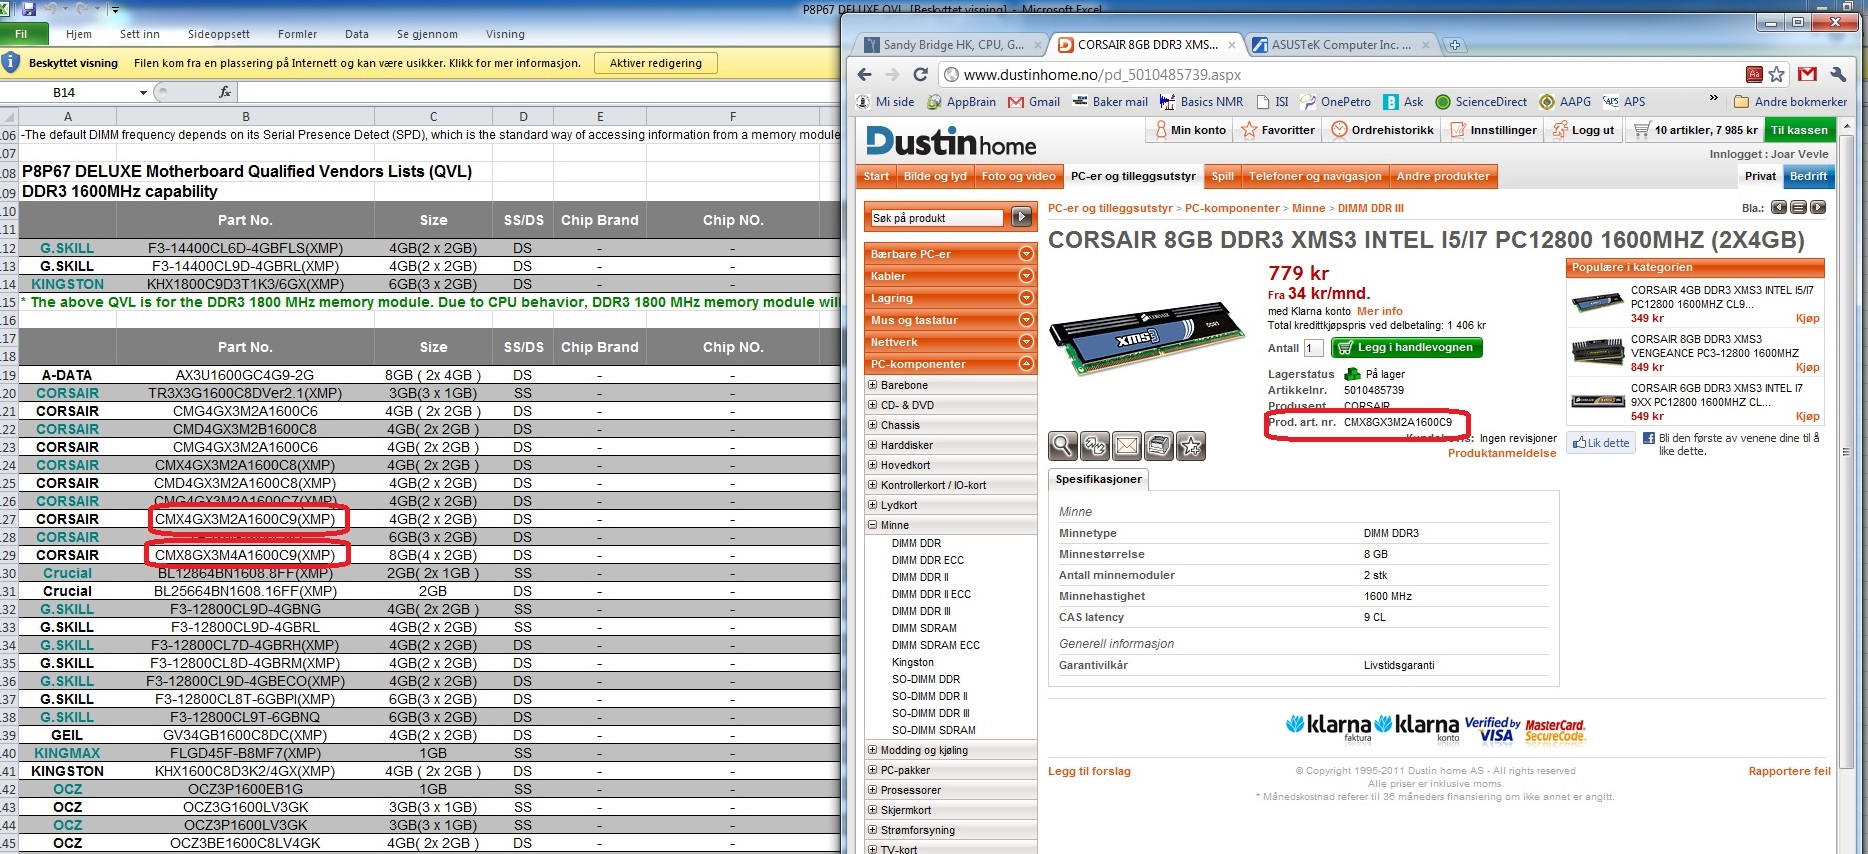This screenshot has height=854, width=1868.
Task: Click the Aktiver redigering button
Action: 656,63
